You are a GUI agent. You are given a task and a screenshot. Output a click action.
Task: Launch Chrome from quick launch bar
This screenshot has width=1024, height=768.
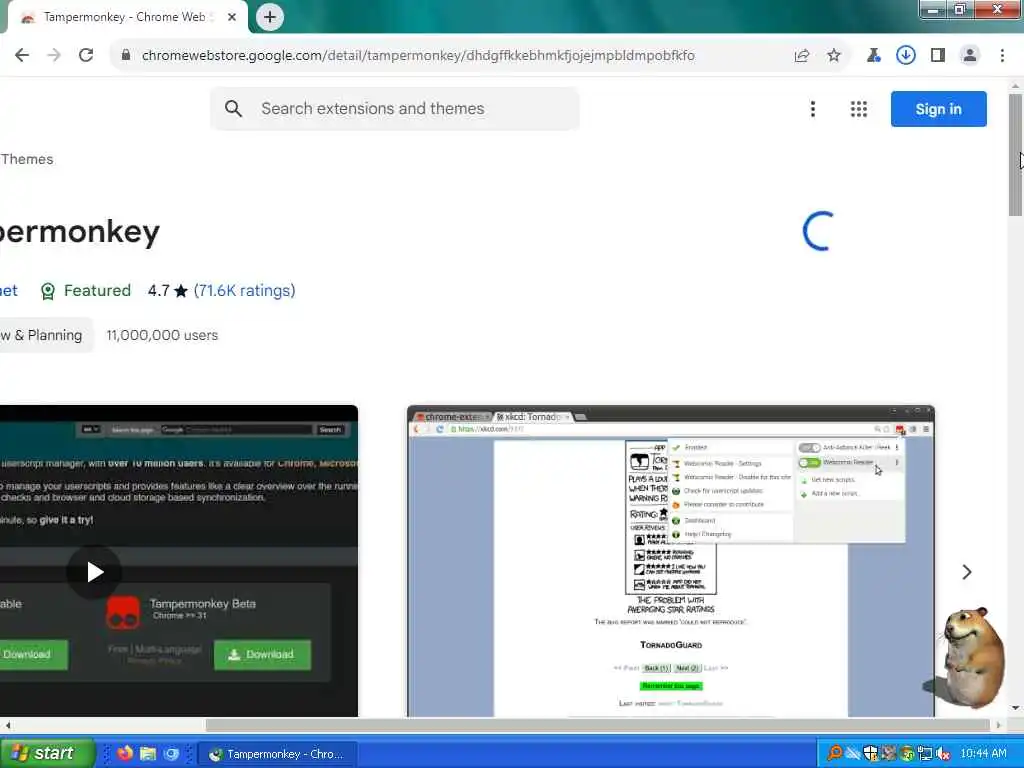pos(171,754)
